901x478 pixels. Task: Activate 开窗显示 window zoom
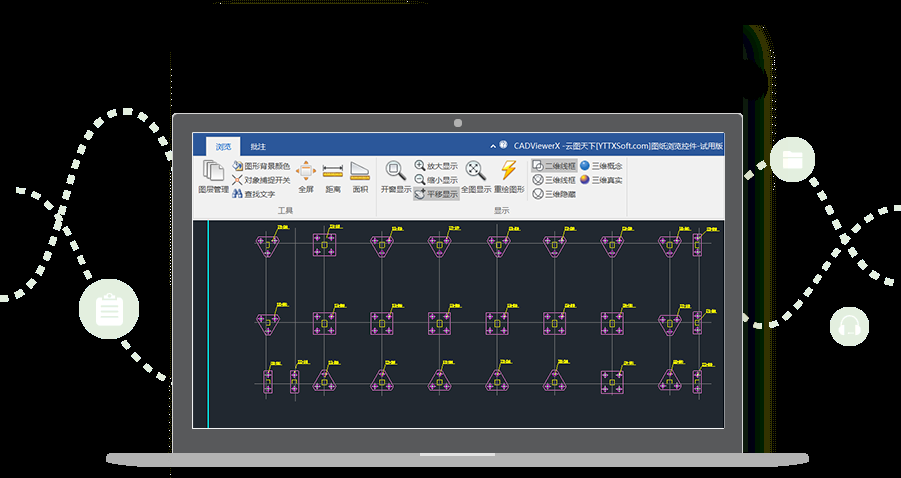pos(396,176)
